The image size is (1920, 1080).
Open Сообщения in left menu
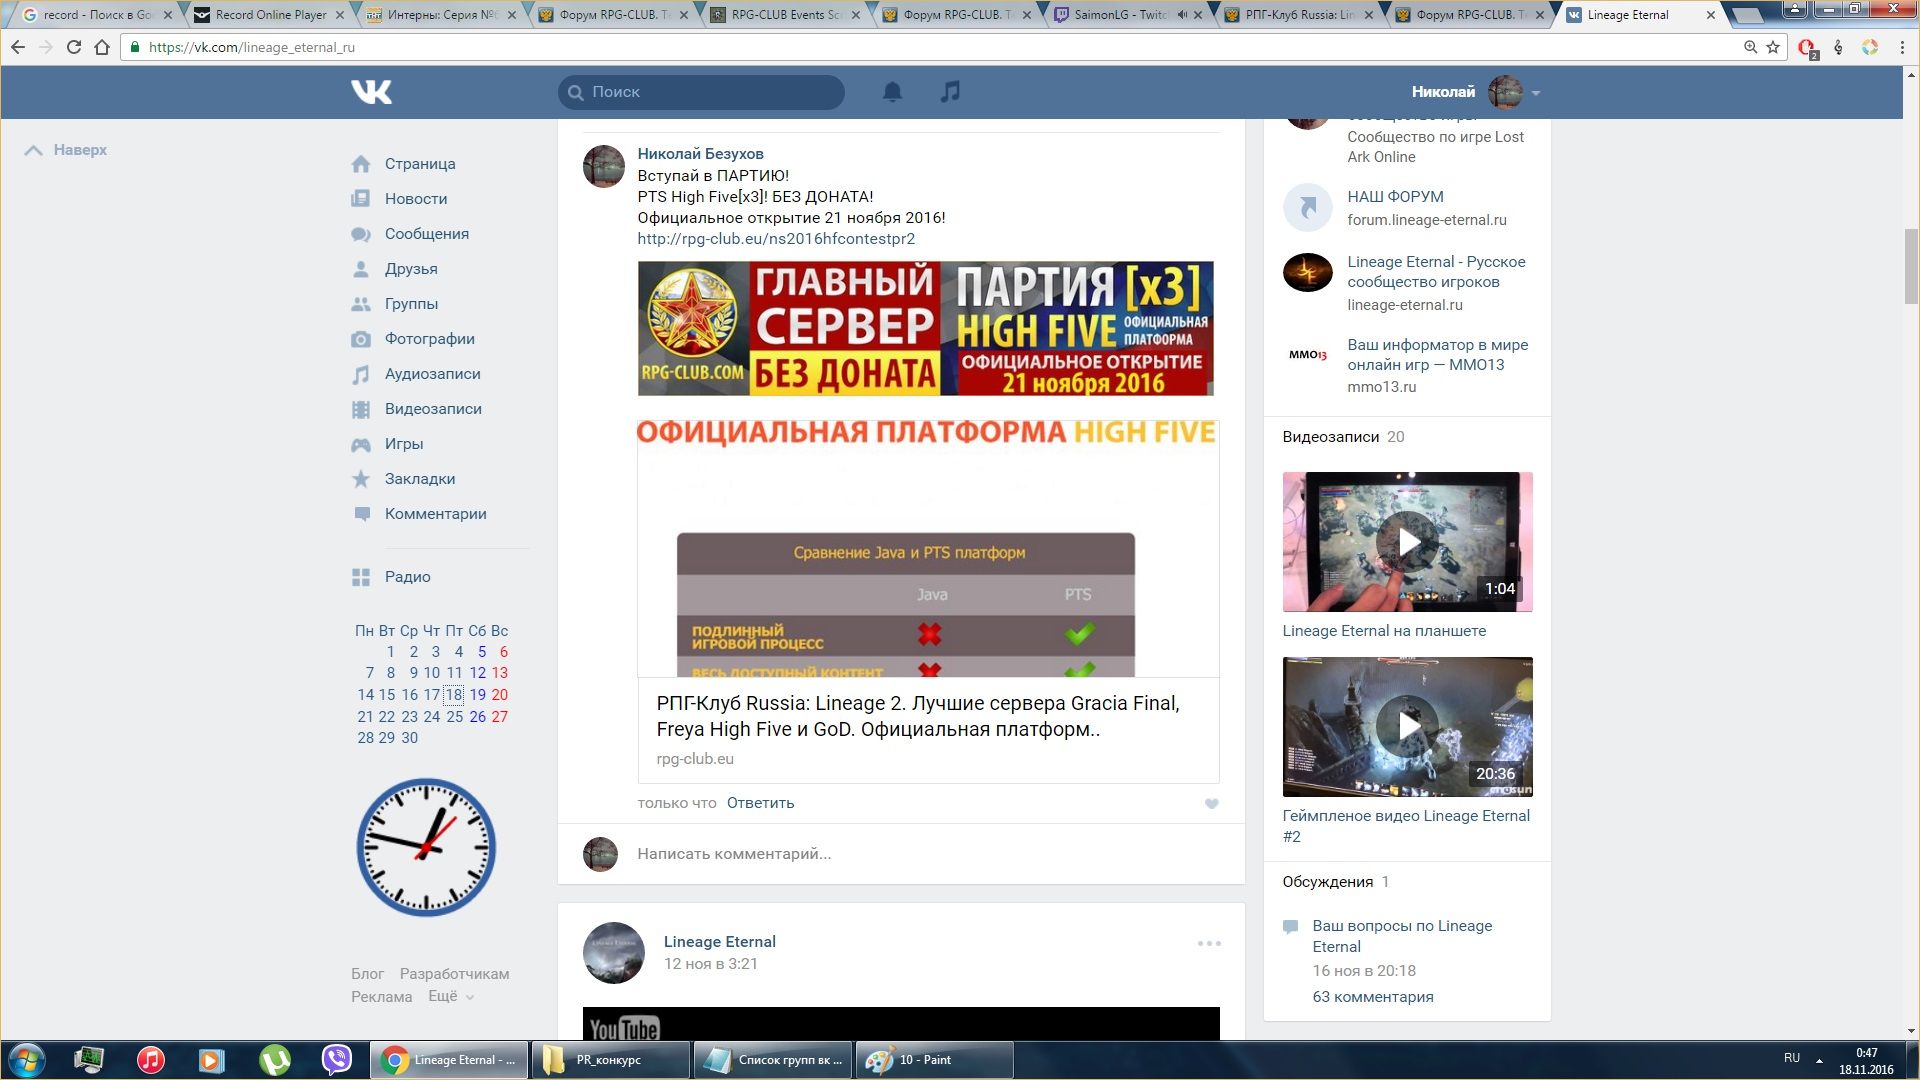426,234
